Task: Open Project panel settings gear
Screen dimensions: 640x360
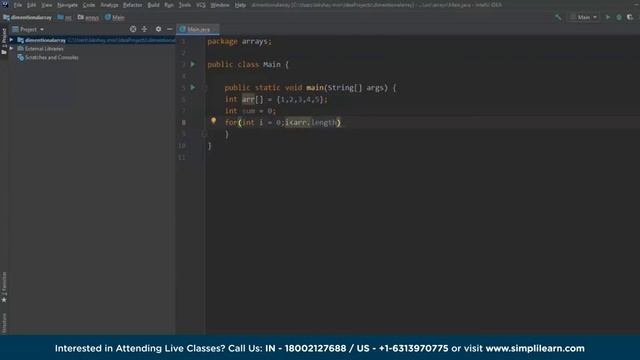Action: [158, 29]
